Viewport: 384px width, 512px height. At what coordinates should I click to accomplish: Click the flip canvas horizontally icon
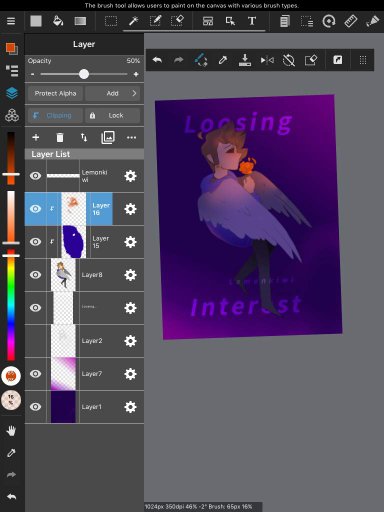click(x=267, y=60)
